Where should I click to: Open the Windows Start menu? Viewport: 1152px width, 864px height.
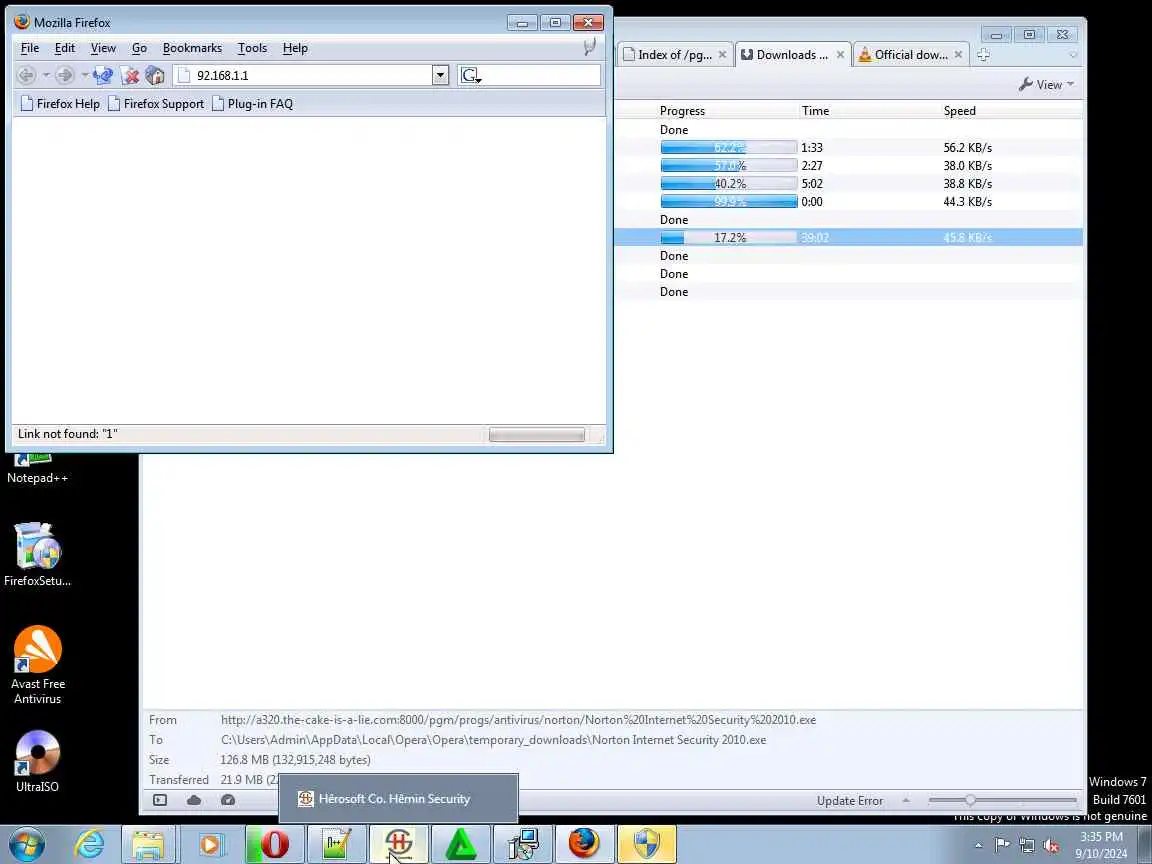[x=27, y=844]
